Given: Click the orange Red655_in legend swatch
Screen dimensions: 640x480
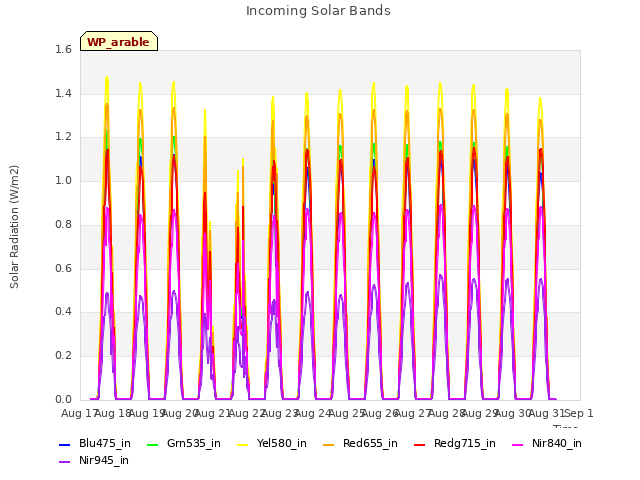Looking at the screenshot, I should [x=329, y=444].
